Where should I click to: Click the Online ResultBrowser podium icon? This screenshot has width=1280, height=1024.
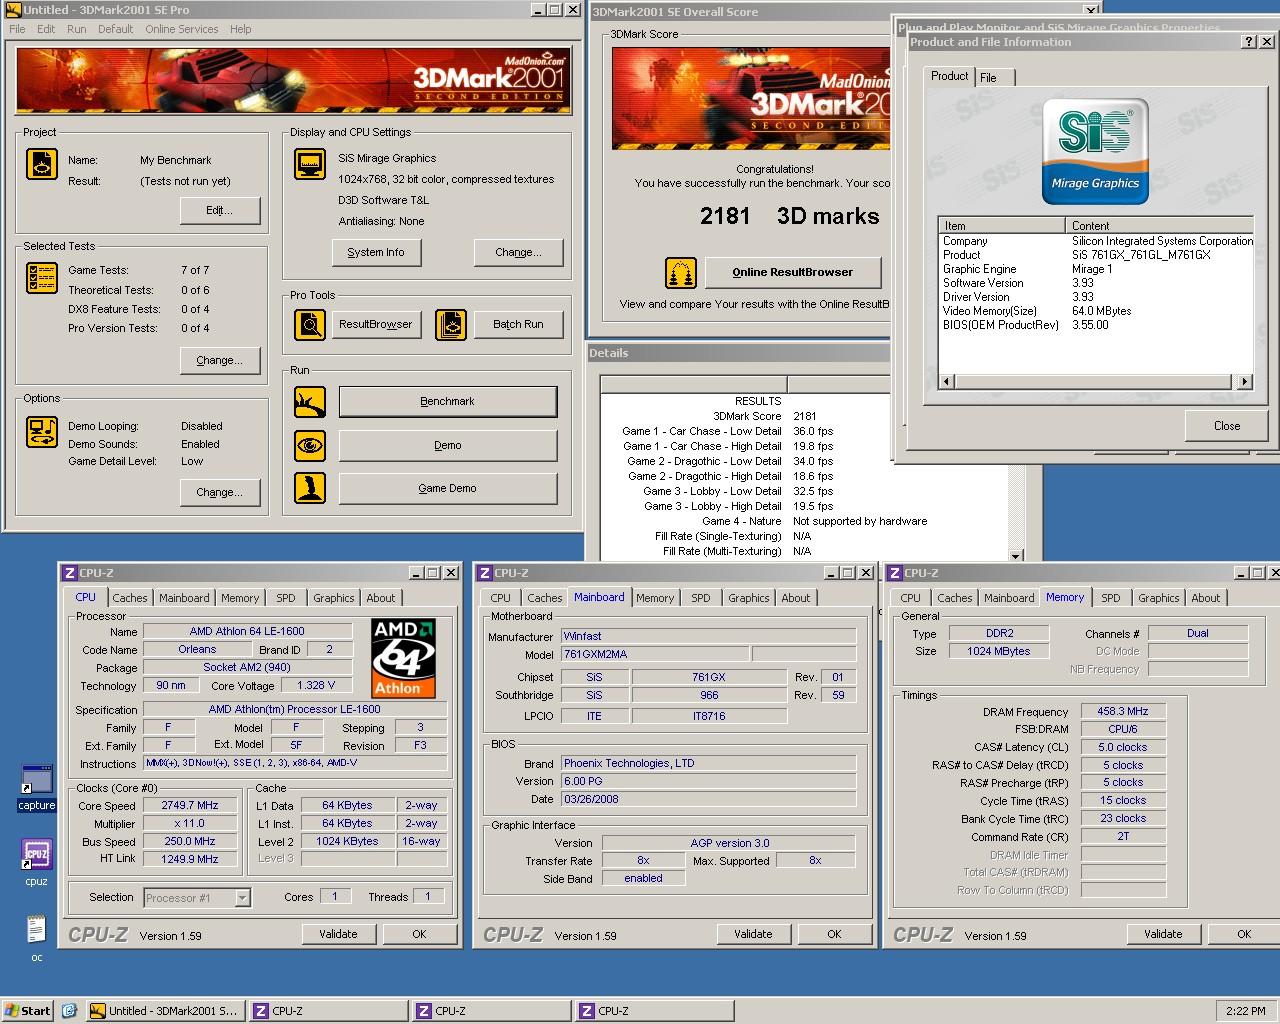(681, 272)
